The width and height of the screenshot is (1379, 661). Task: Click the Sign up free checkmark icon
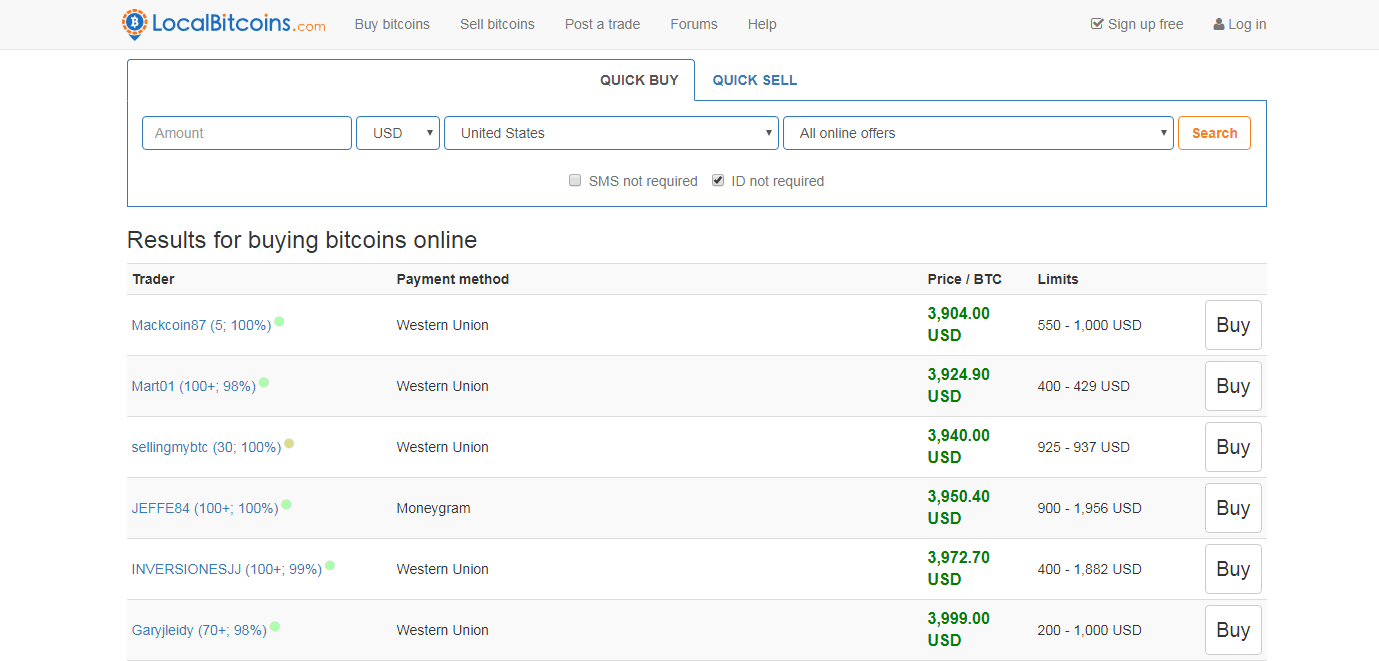1097,24
